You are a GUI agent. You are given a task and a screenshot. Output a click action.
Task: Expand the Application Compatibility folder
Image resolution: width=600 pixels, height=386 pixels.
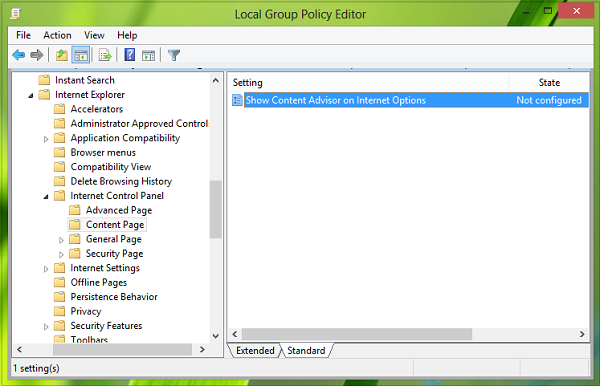coord(46,138)
